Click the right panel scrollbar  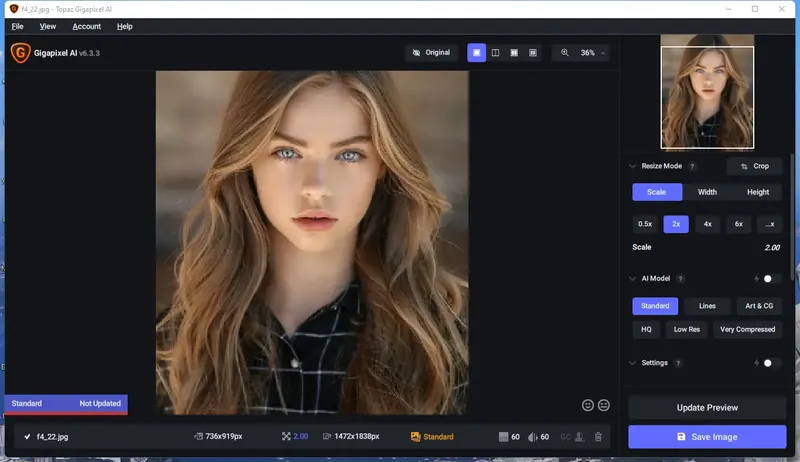click(792, 217)
